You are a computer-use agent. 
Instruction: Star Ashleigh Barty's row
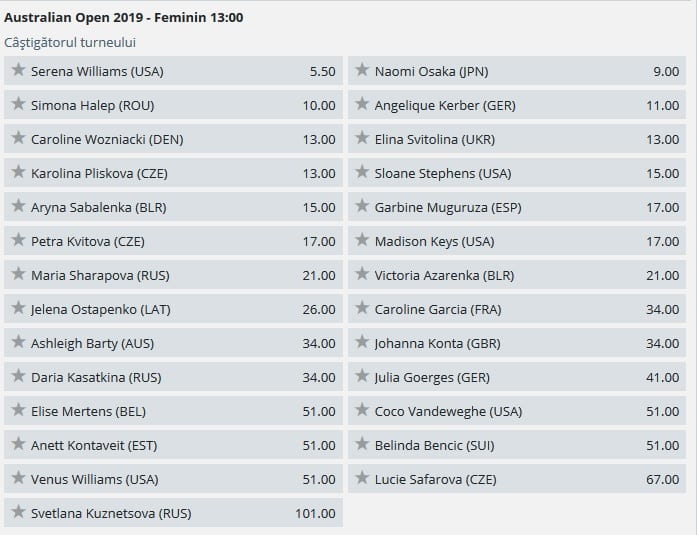(18, 343)
